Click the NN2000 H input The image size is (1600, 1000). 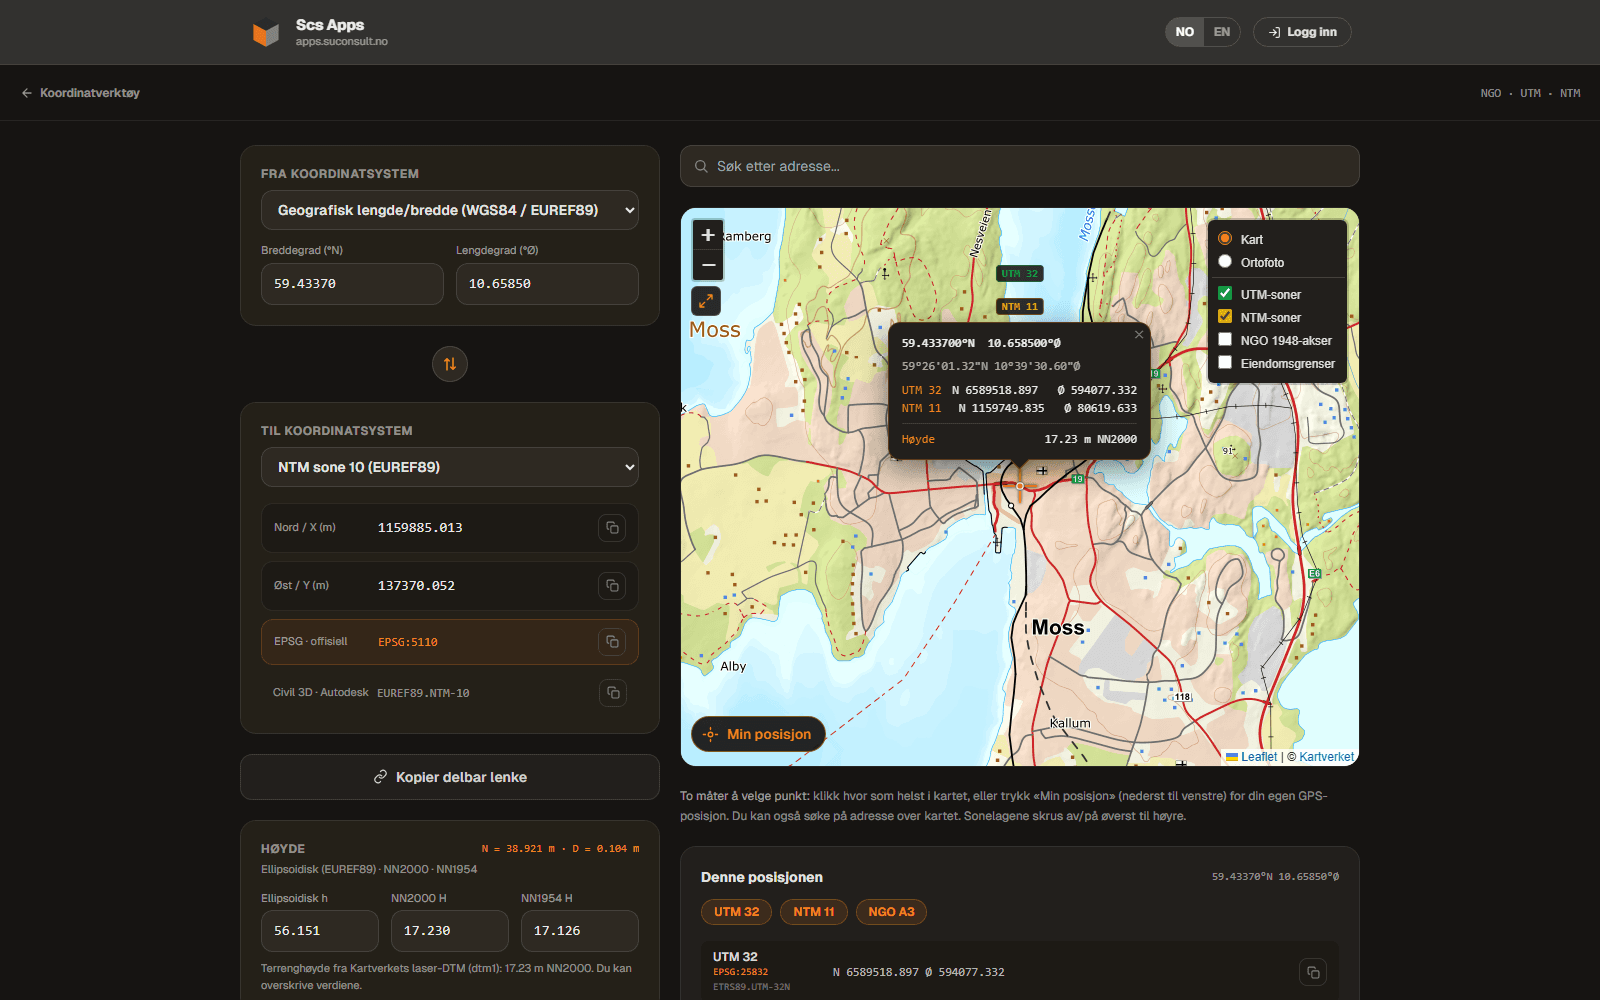(x=450, y=931)
